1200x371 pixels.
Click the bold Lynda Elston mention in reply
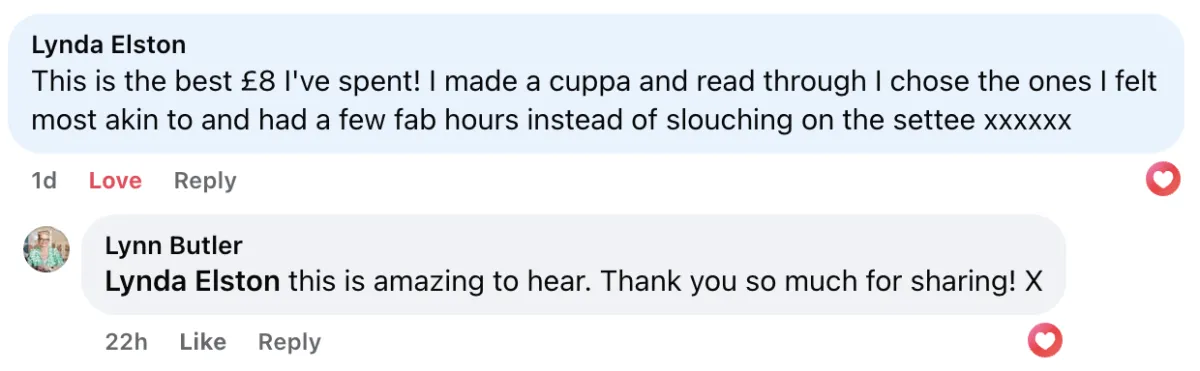coord(192,282)
